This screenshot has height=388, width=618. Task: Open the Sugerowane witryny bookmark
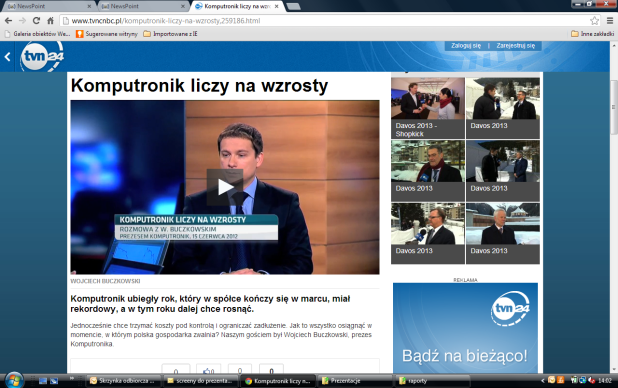[107, 34]
